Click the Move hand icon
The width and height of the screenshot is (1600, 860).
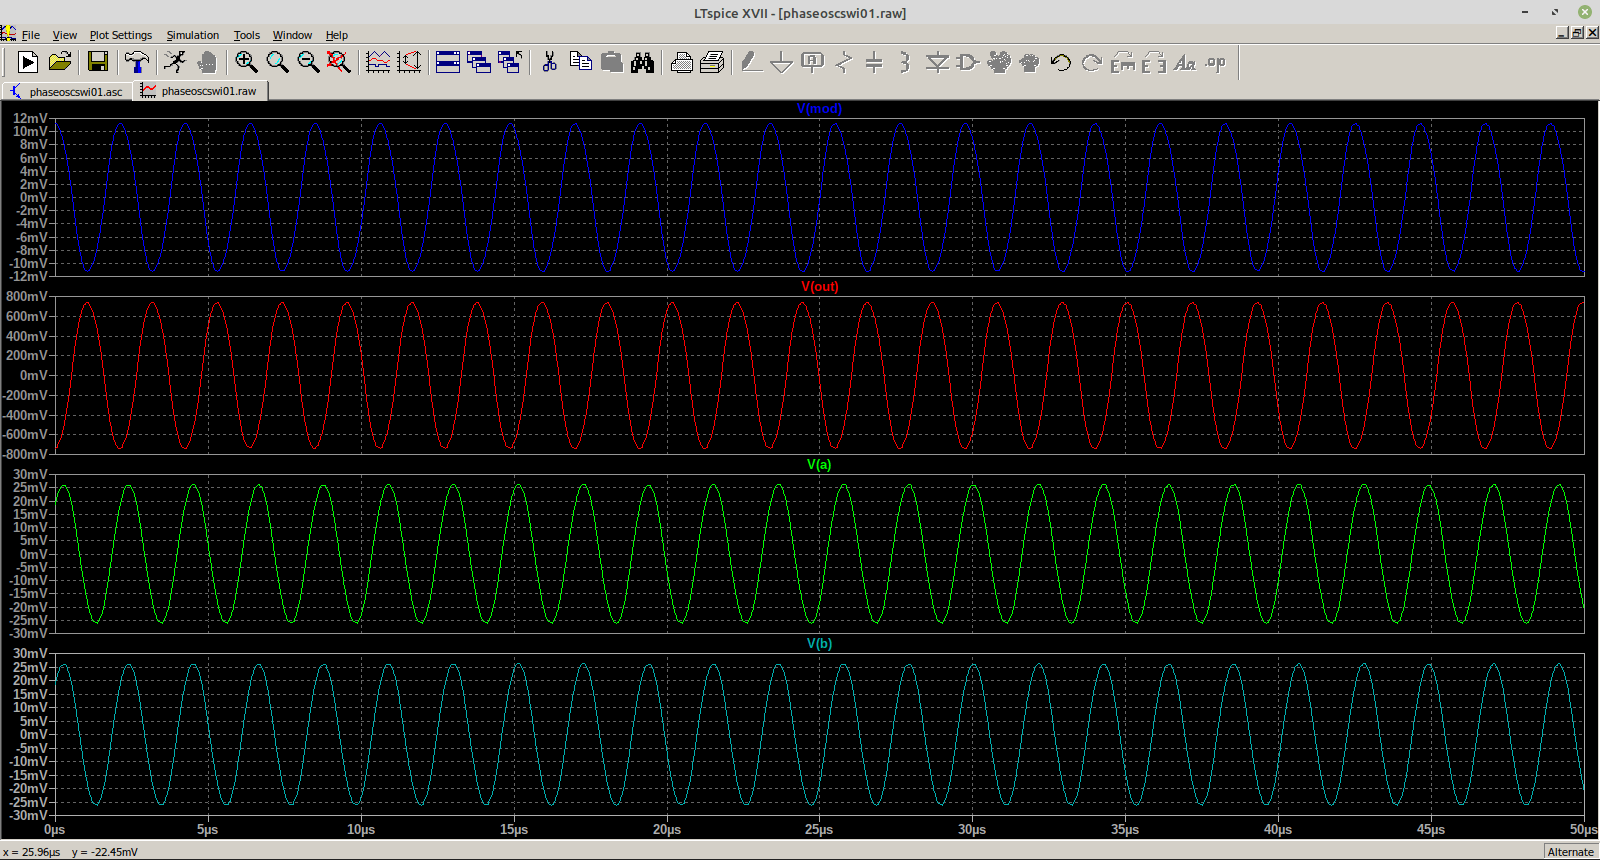(x=999, y=62)
